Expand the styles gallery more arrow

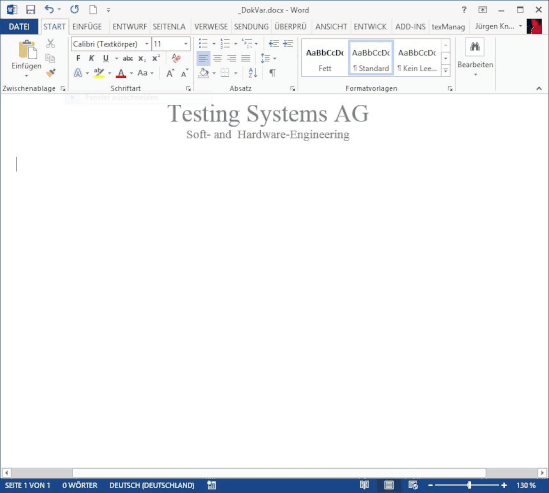tap(445, 71)
